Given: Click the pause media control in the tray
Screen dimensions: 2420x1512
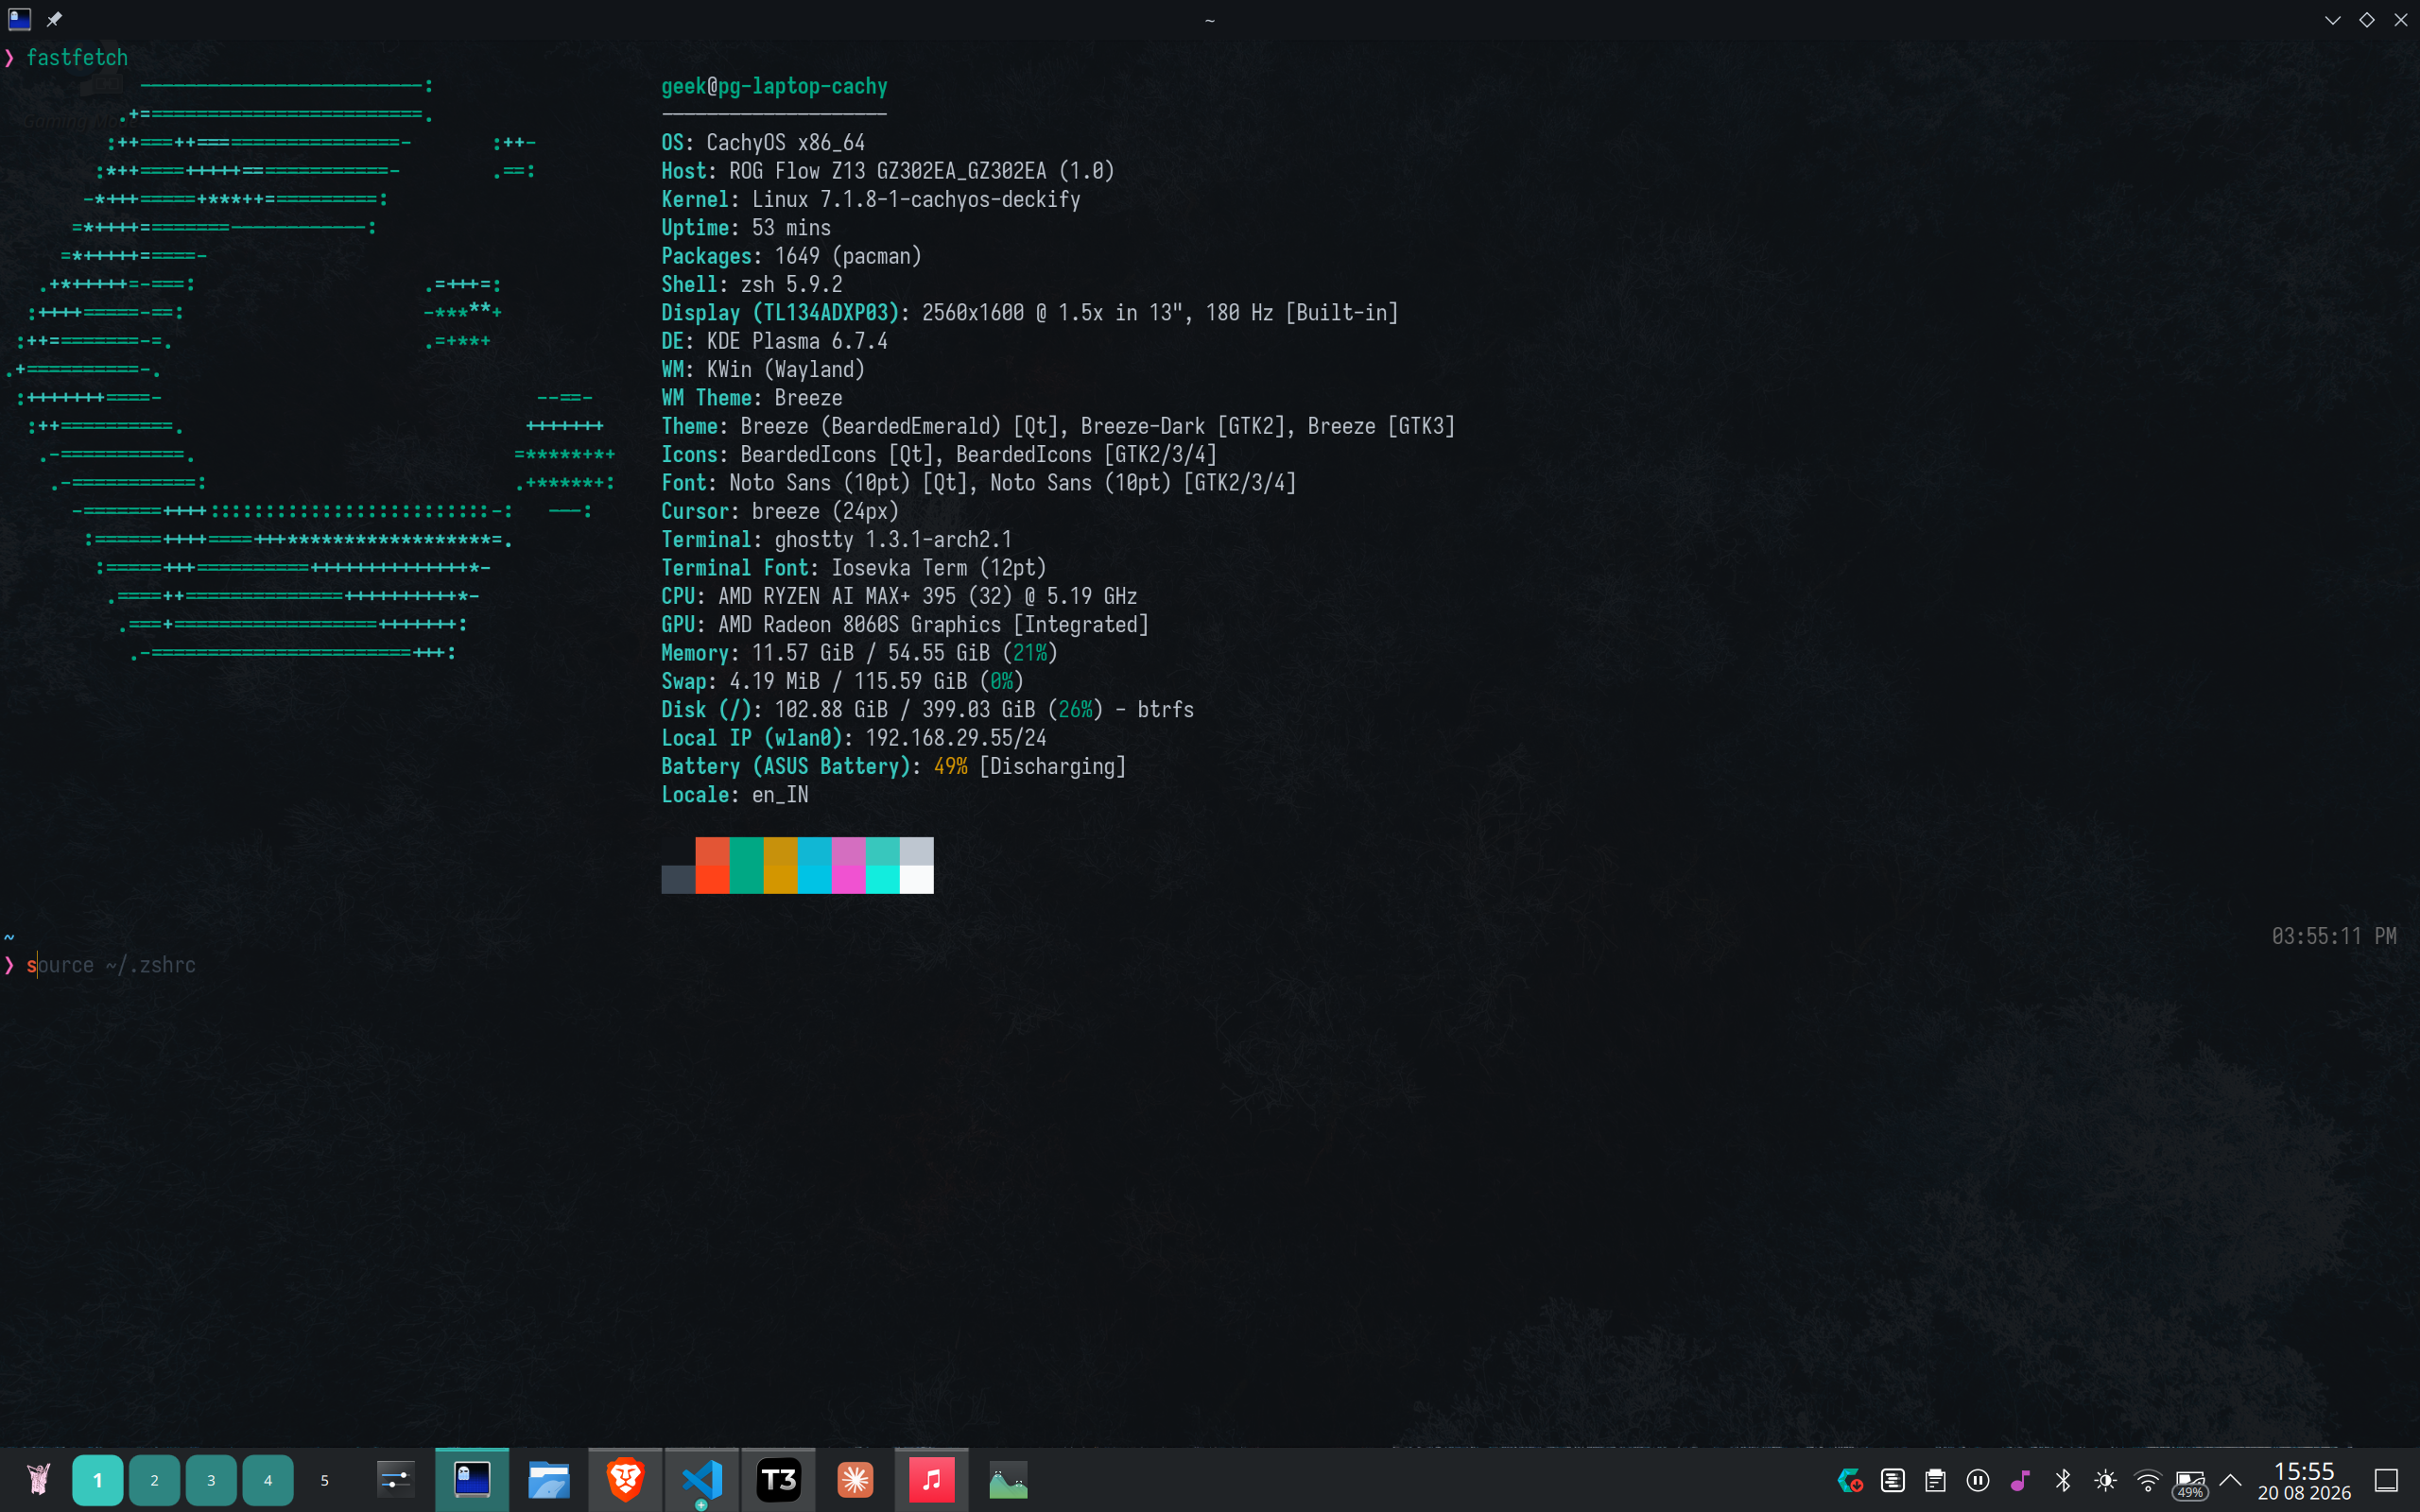Looking at the screenshot, I should (x=1977, y=1480).
